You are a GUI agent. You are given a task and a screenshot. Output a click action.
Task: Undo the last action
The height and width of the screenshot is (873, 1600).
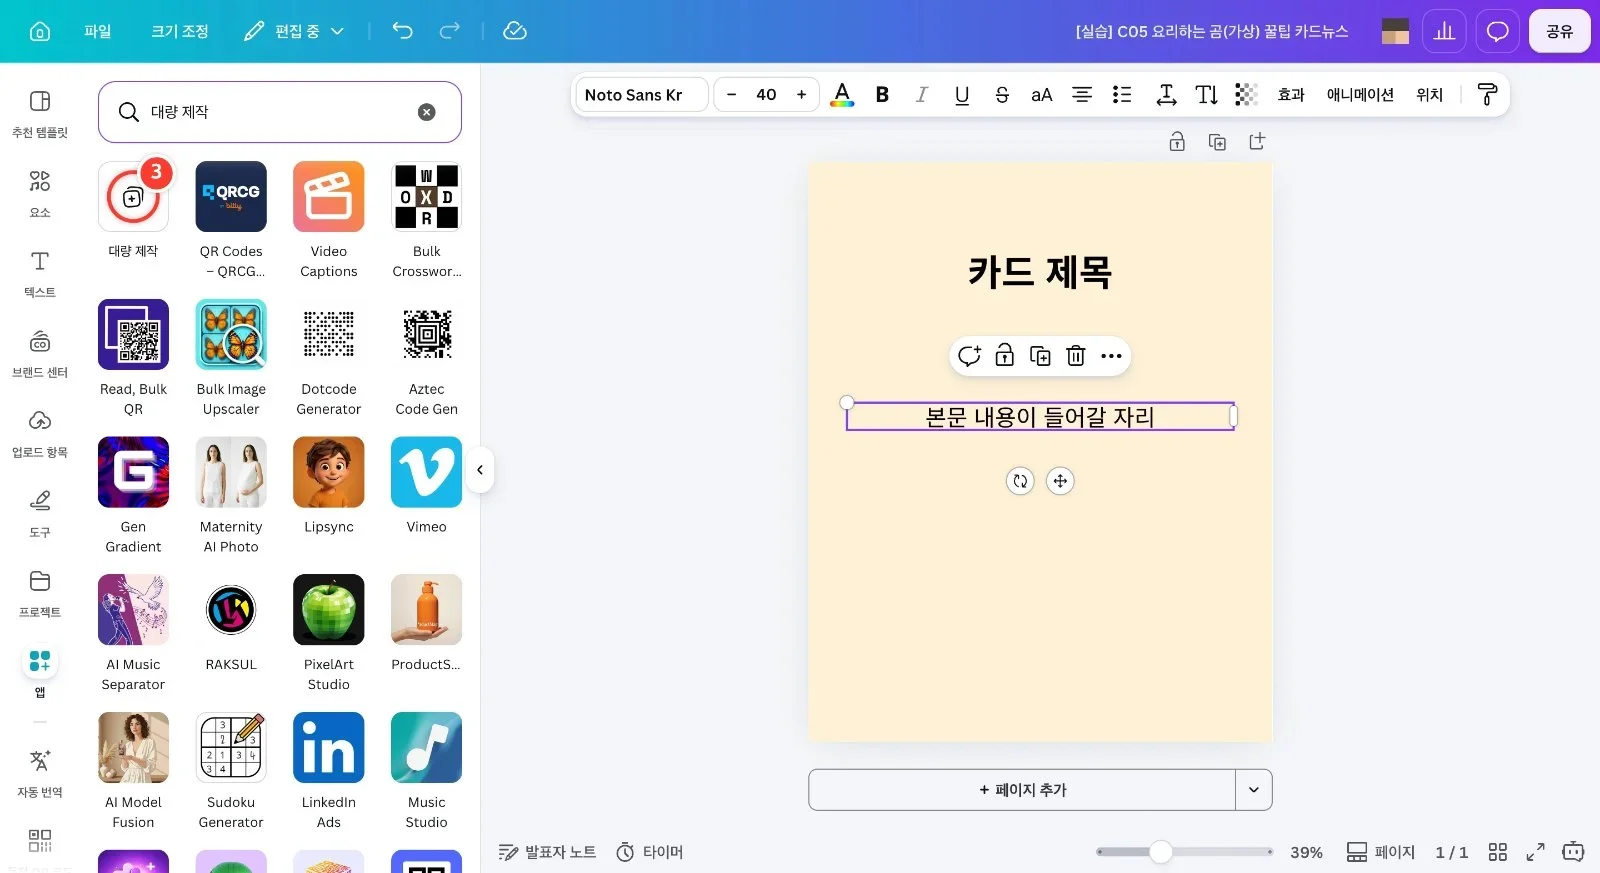click(x=402, y=31)
